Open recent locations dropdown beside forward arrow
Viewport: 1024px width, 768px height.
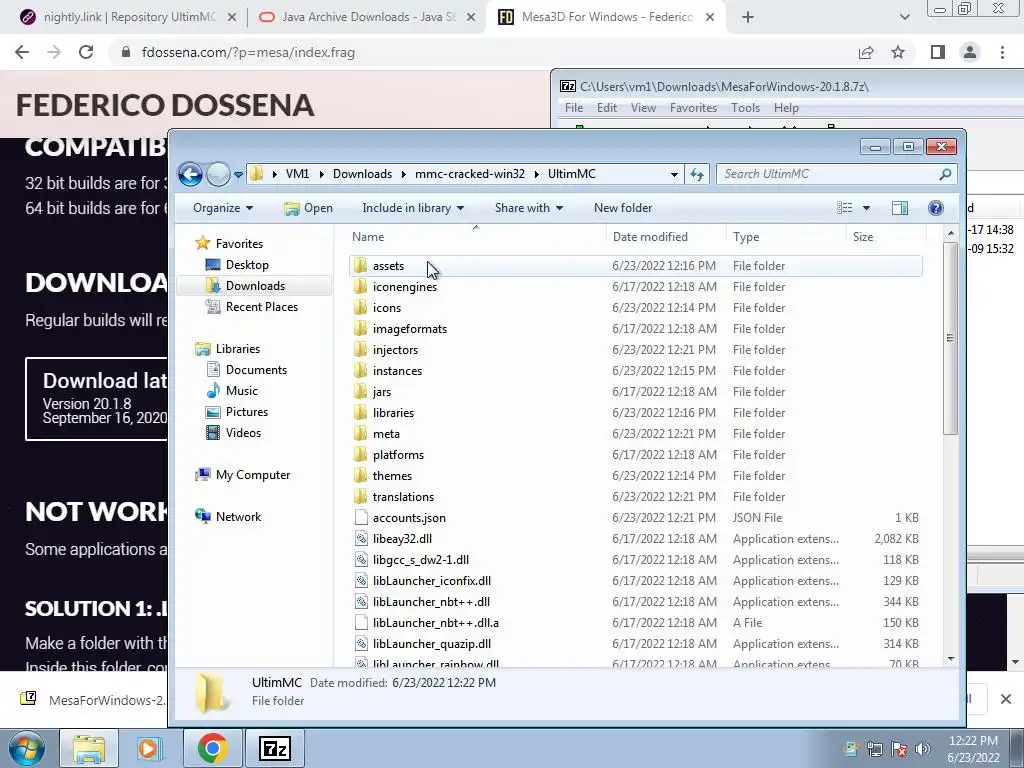coord(238,174)
